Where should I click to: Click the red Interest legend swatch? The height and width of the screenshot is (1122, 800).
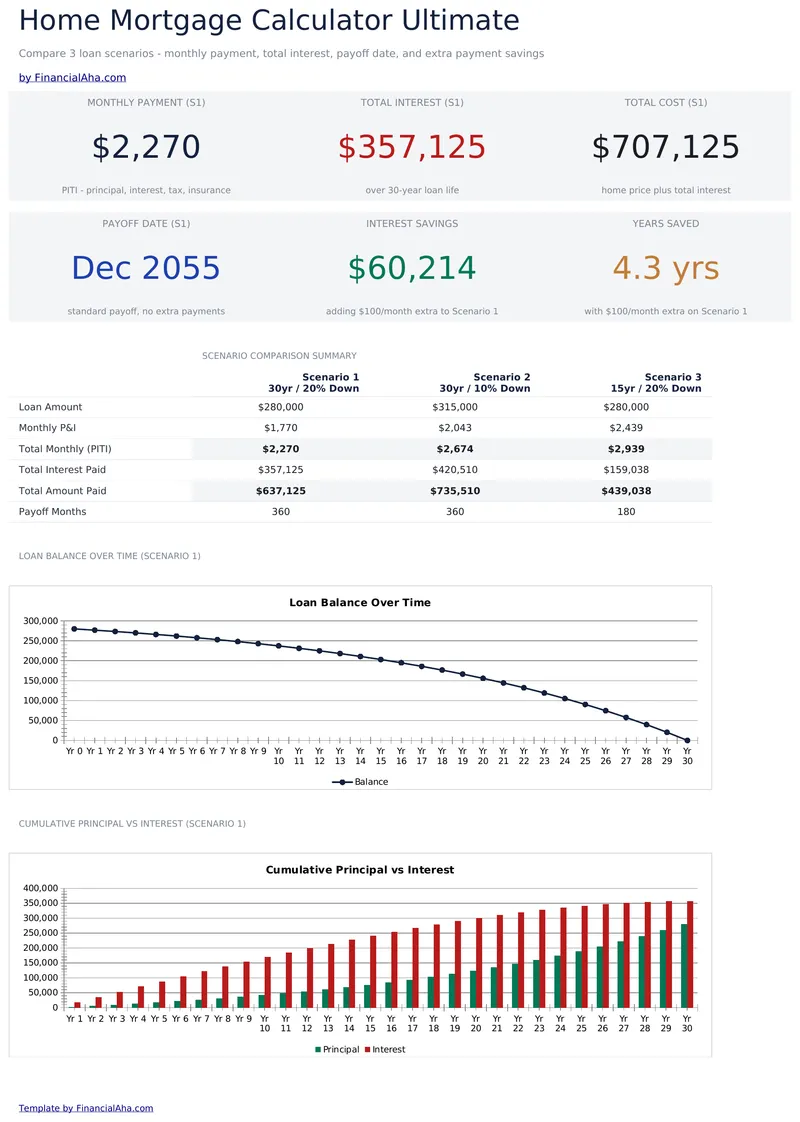click(368, 1050)
